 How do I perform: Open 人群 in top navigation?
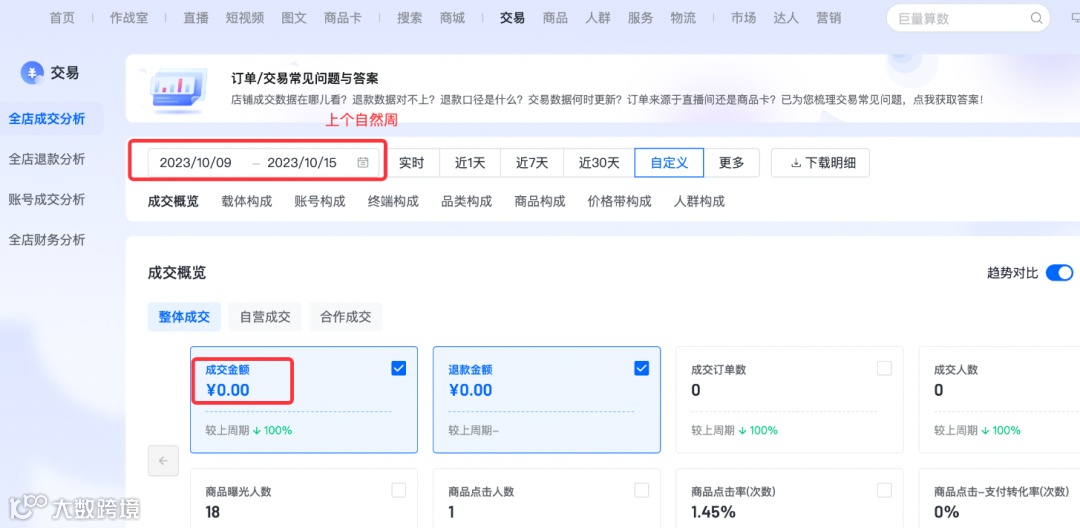(598, 19)
